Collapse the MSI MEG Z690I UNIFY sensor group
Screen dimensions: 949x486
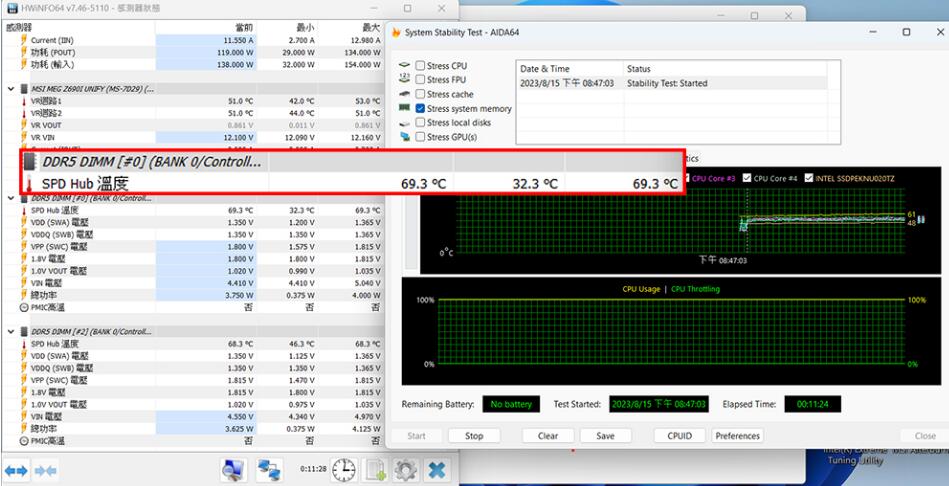[10, 89]
